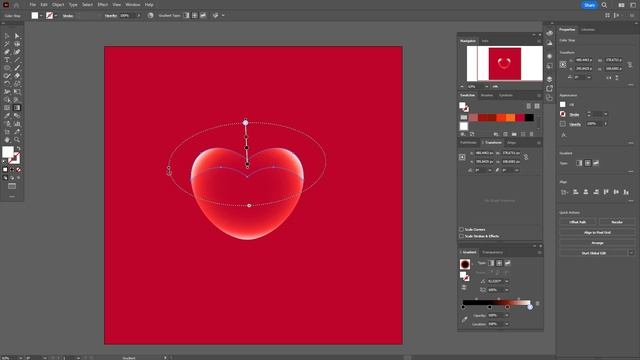This screenshot has width=640, height=360.
Task: Open gradient angle dropdown in Gradient panel
Action: tap(507, 281)
